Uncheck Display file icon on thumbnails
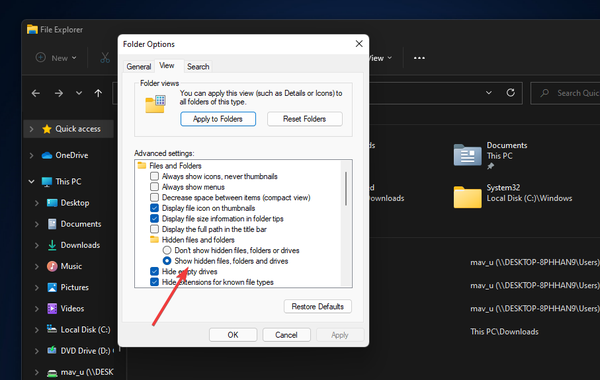Viewport: 600px width, 380px height. [x=154, y=208]
